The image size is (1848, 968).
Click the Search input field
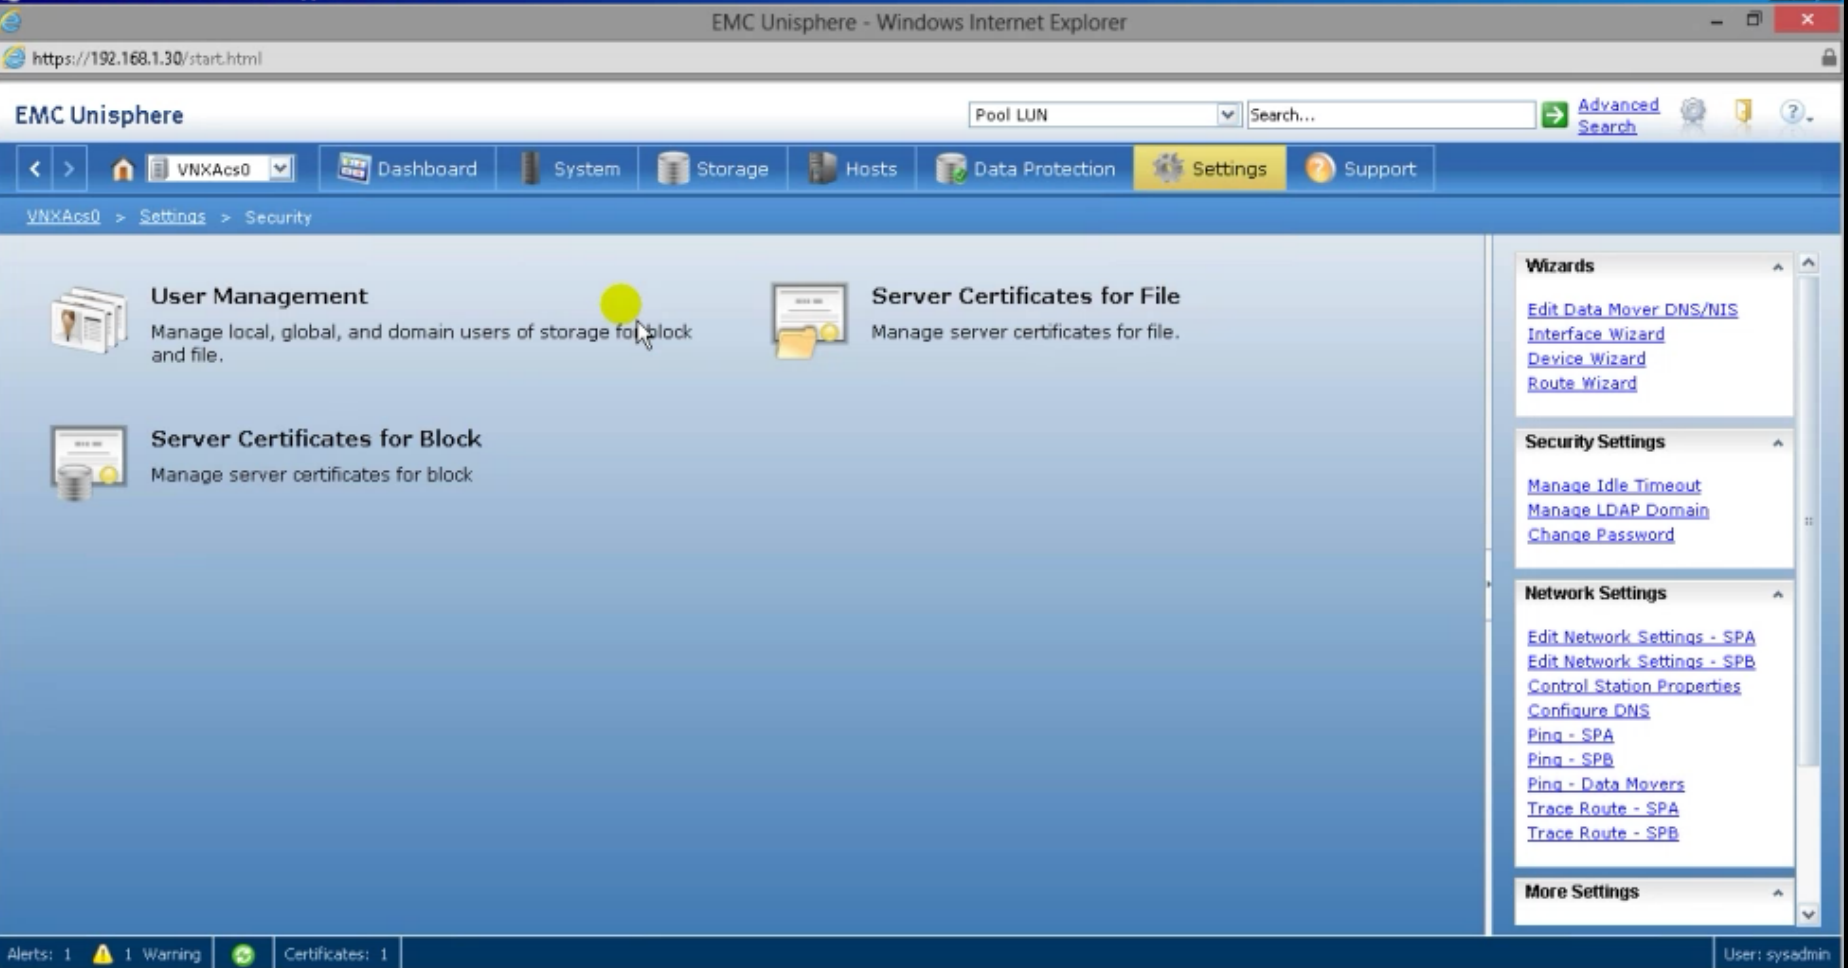click(x=1390, y=115)
